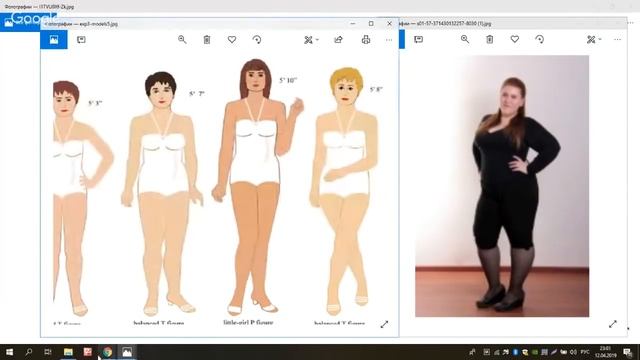640x360 pixels.
Task: Expand Edit & Create arrow in right window
Action: (x=600, y=40)
